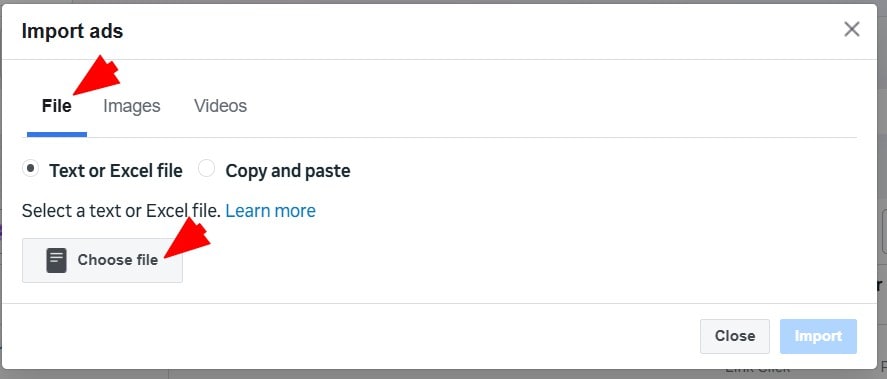This screenshot has width=887, height=379.
Task: Click the "Copy and paste" label text
Action: [x=287, y=171]
